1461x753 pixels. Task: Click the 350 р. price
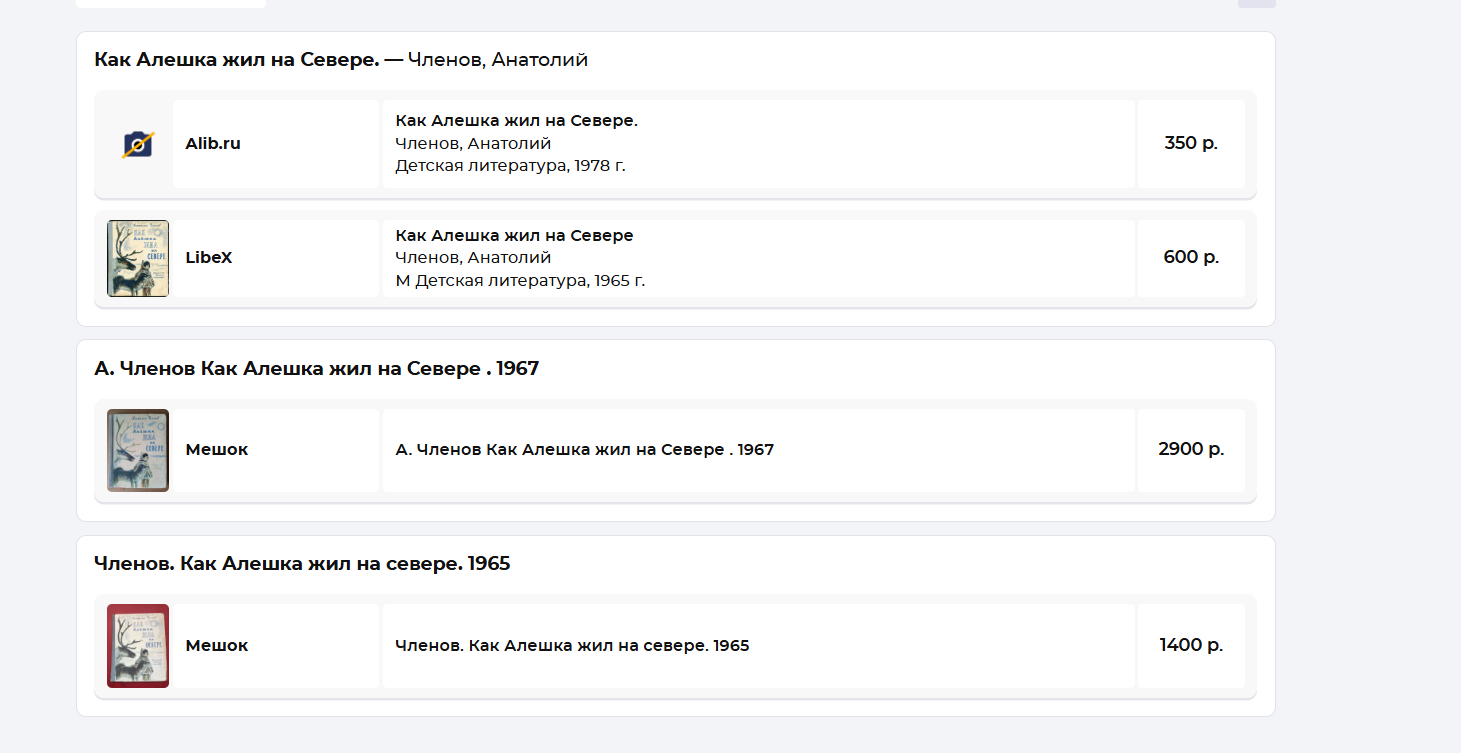point(1191,143)
